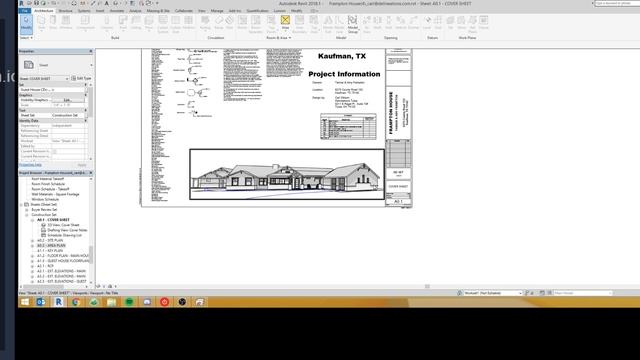The width and height of the screenshot is (640, 360).
Task: Click the Properties help link
Action: [x=30, y=165]
